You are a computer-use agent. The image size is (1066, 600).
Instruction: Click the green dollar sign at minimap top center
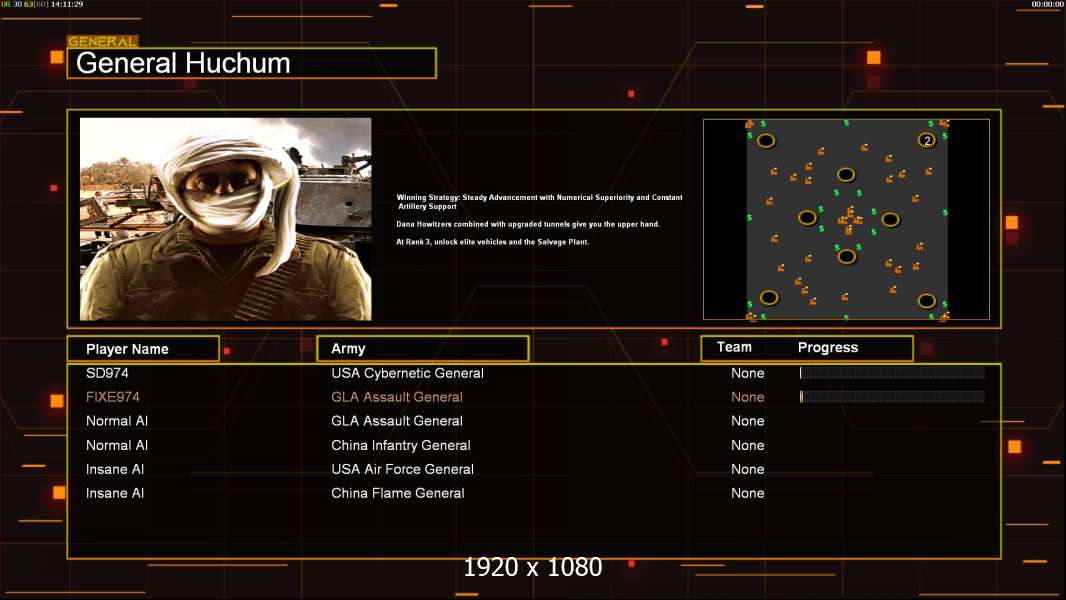point(846,123)
